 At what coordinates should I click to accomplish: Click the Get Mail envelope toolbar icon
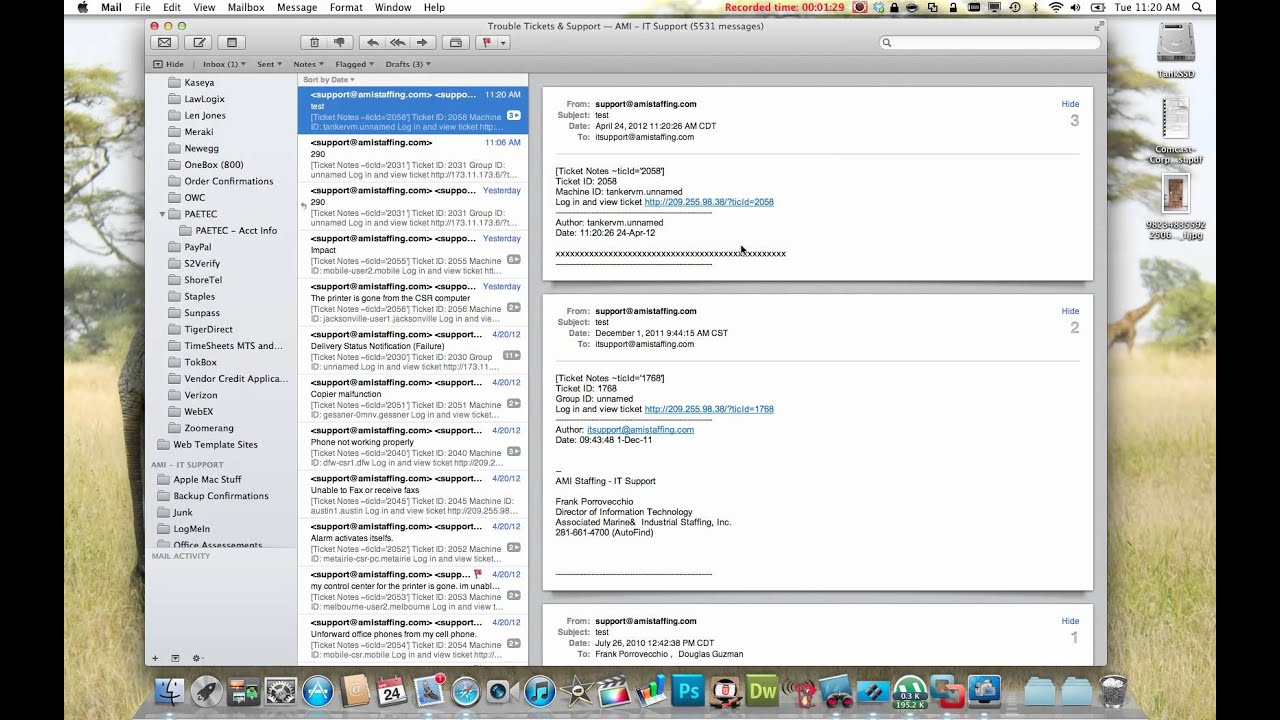164,43
